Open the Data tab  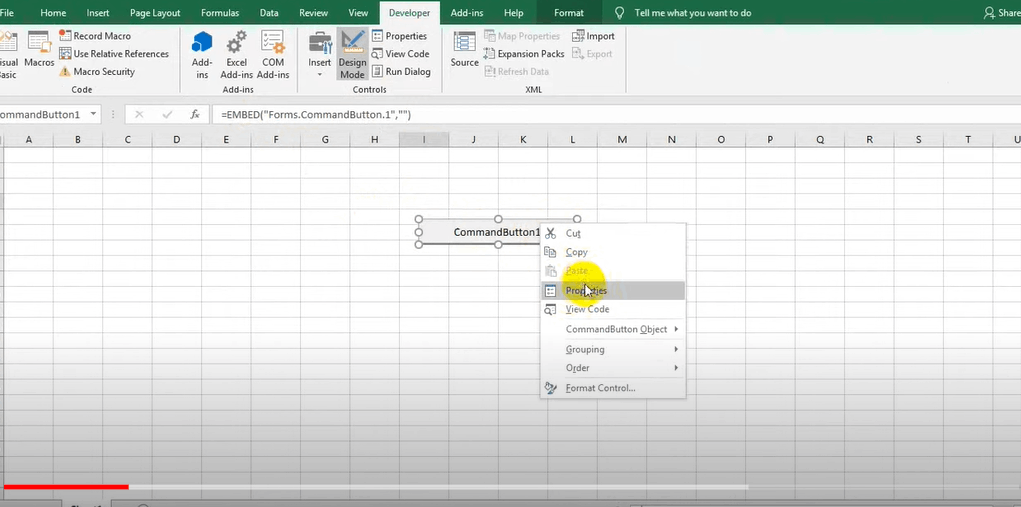point(269,12)
